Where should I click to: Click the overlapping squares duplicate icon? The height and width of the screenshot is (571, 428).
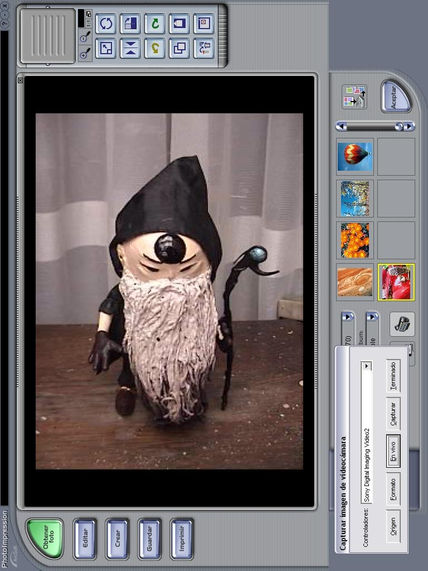[180, 48]
